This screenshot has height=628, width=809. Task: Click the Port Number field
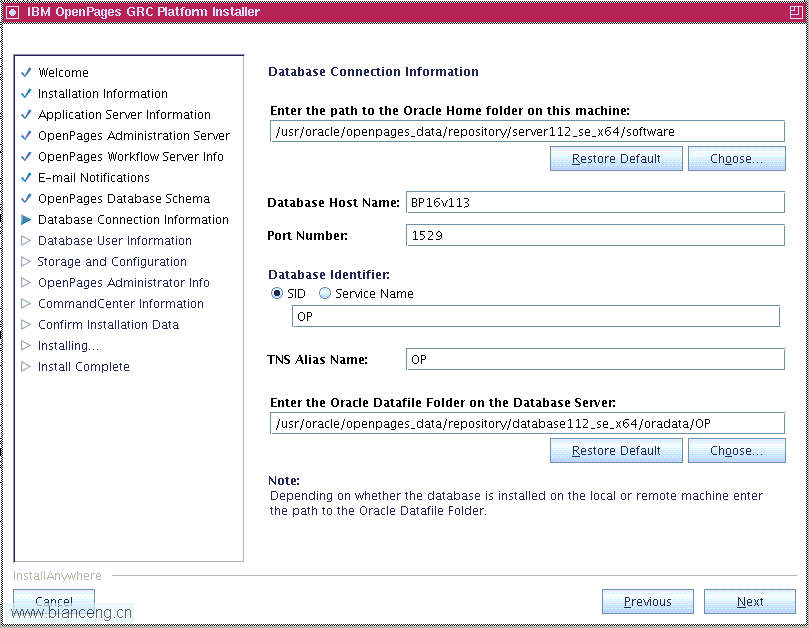(x=595, y=235)
